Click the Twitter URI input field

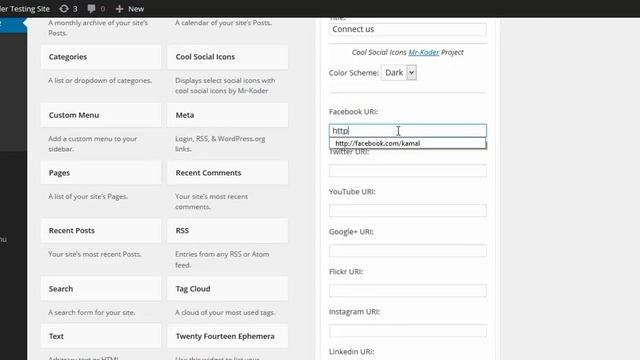tap(408, 171)
